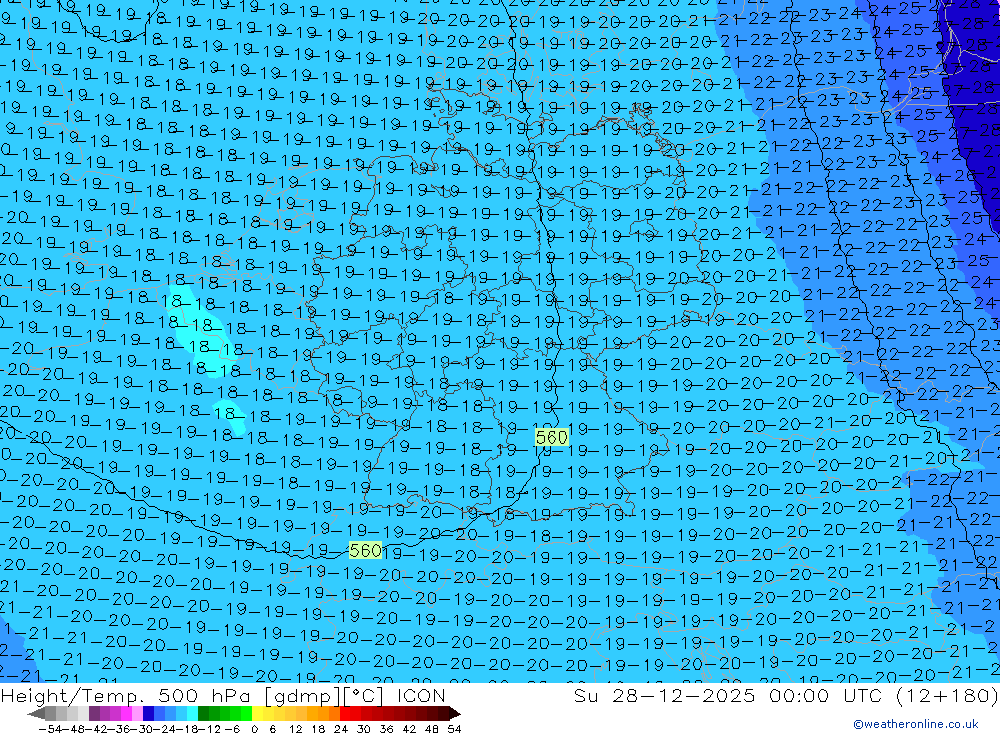Click the dark right arrow of the color scale
Screen dimensions: 1000x733
pyautogui.click(x=455, y=714)
